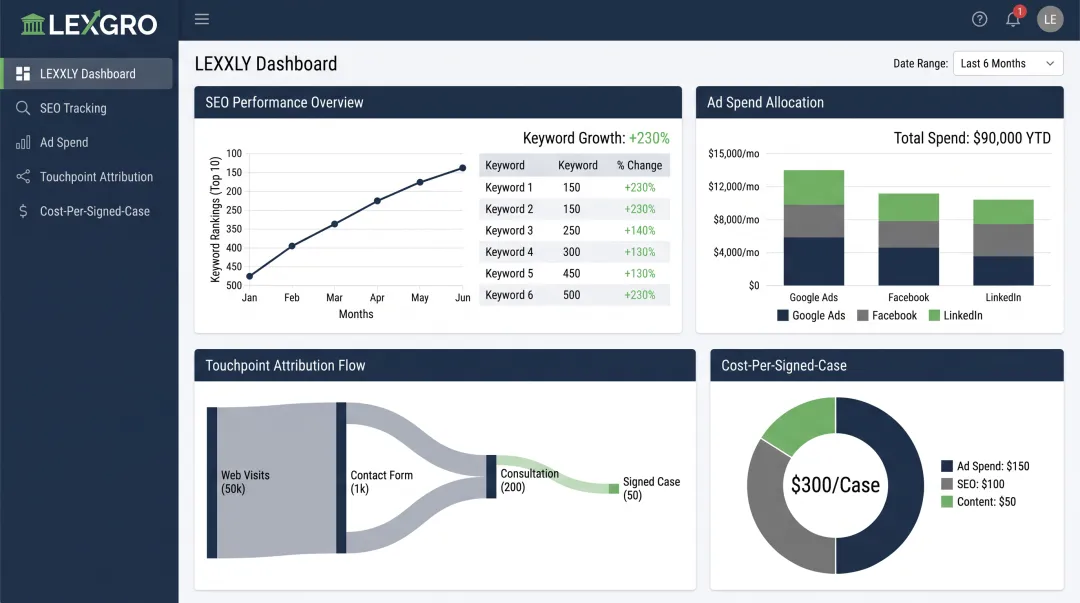Click the % Change column header

pos(639,165)
